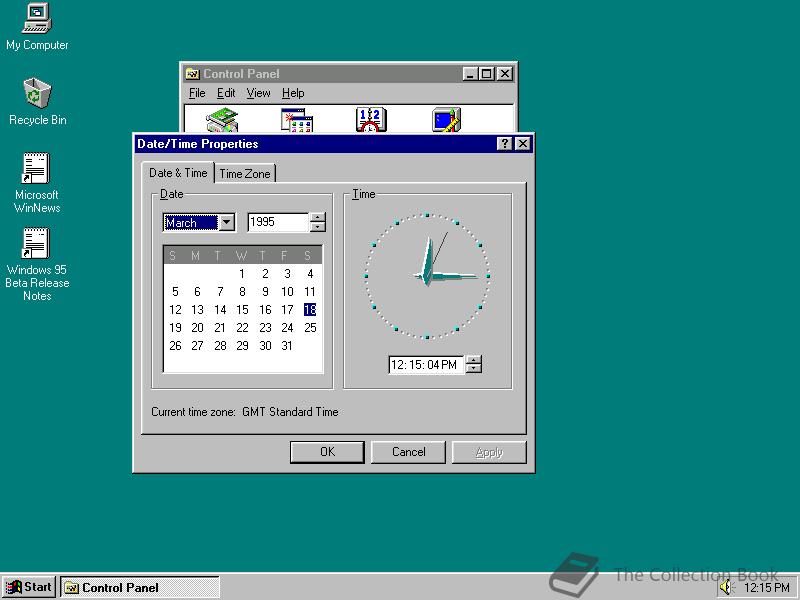Click the Control Panel window title icon
This screenshot has height=600, width=800.
(192, 74)
